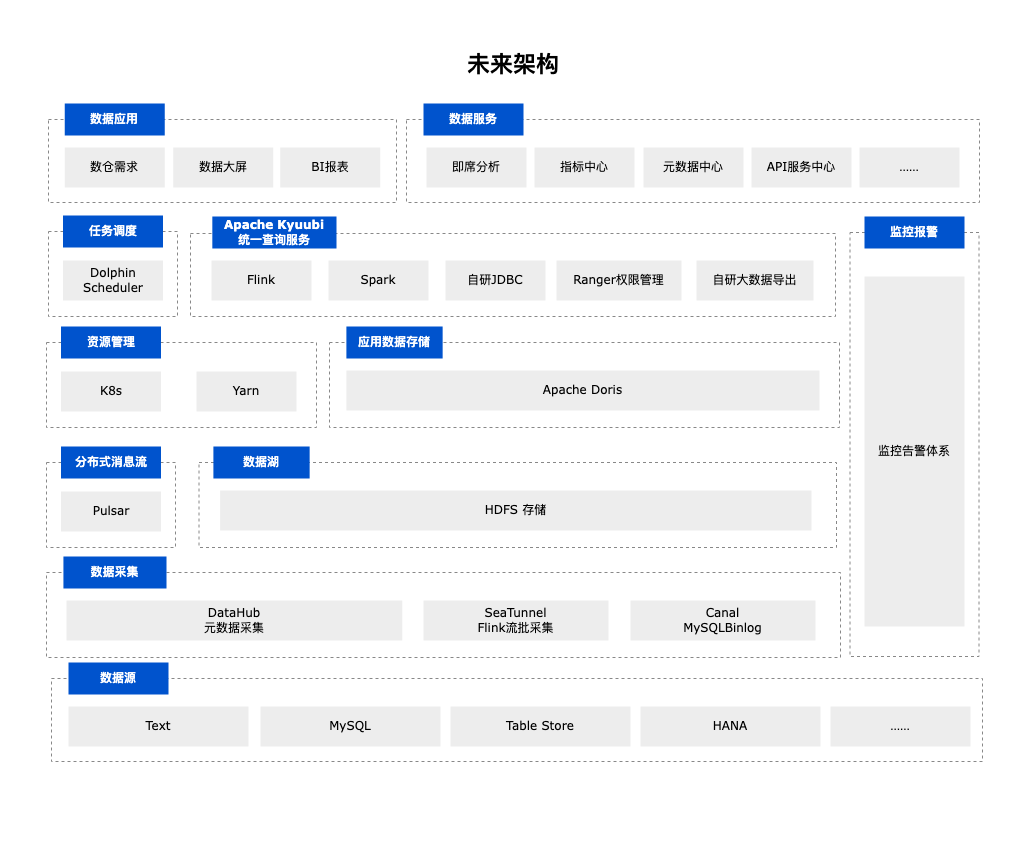Viewport: 1023px width, 843px height.
Task: Select the K8s box
Action: (x=110, y=391)
